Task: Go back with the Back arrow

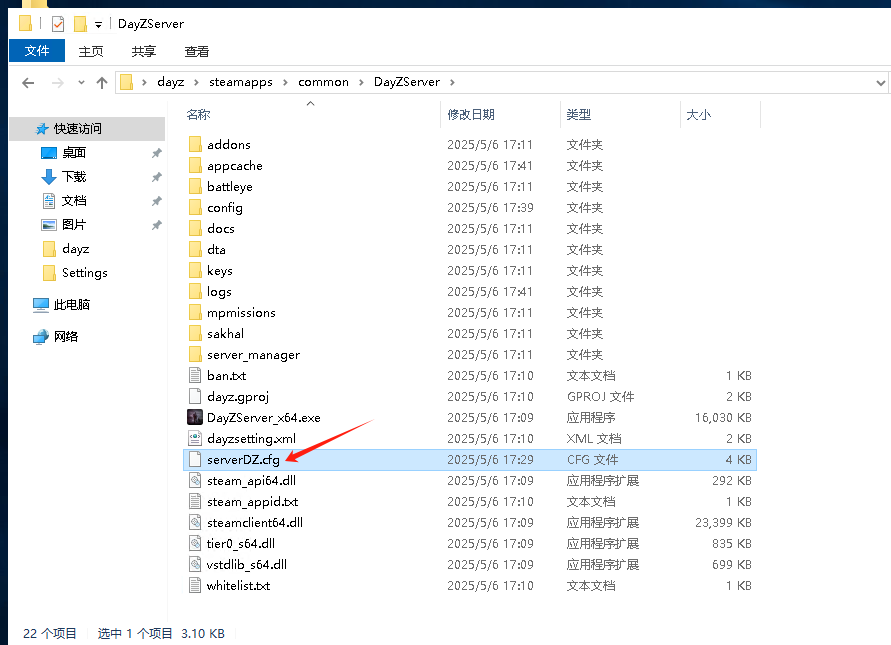Action: [28, 83]
